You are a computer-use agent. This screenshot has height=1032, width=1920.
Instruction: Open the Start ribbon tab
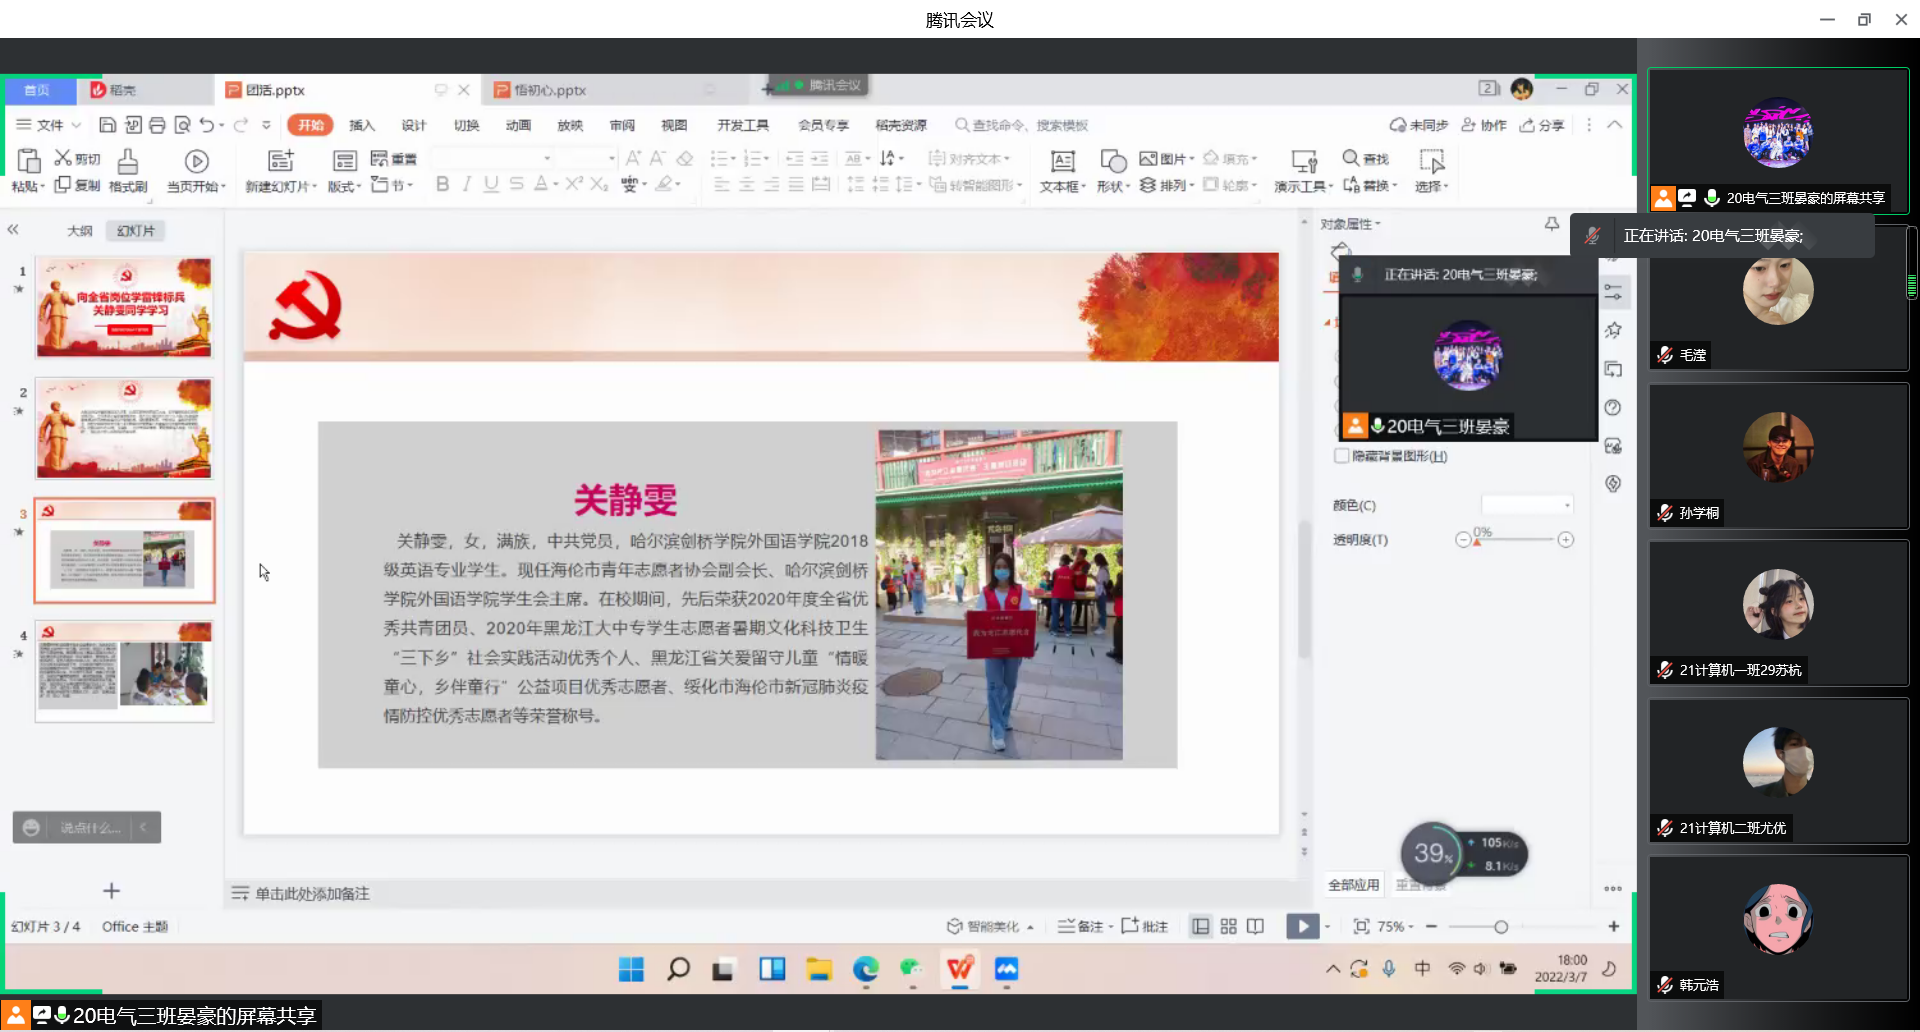pos(310,125)
